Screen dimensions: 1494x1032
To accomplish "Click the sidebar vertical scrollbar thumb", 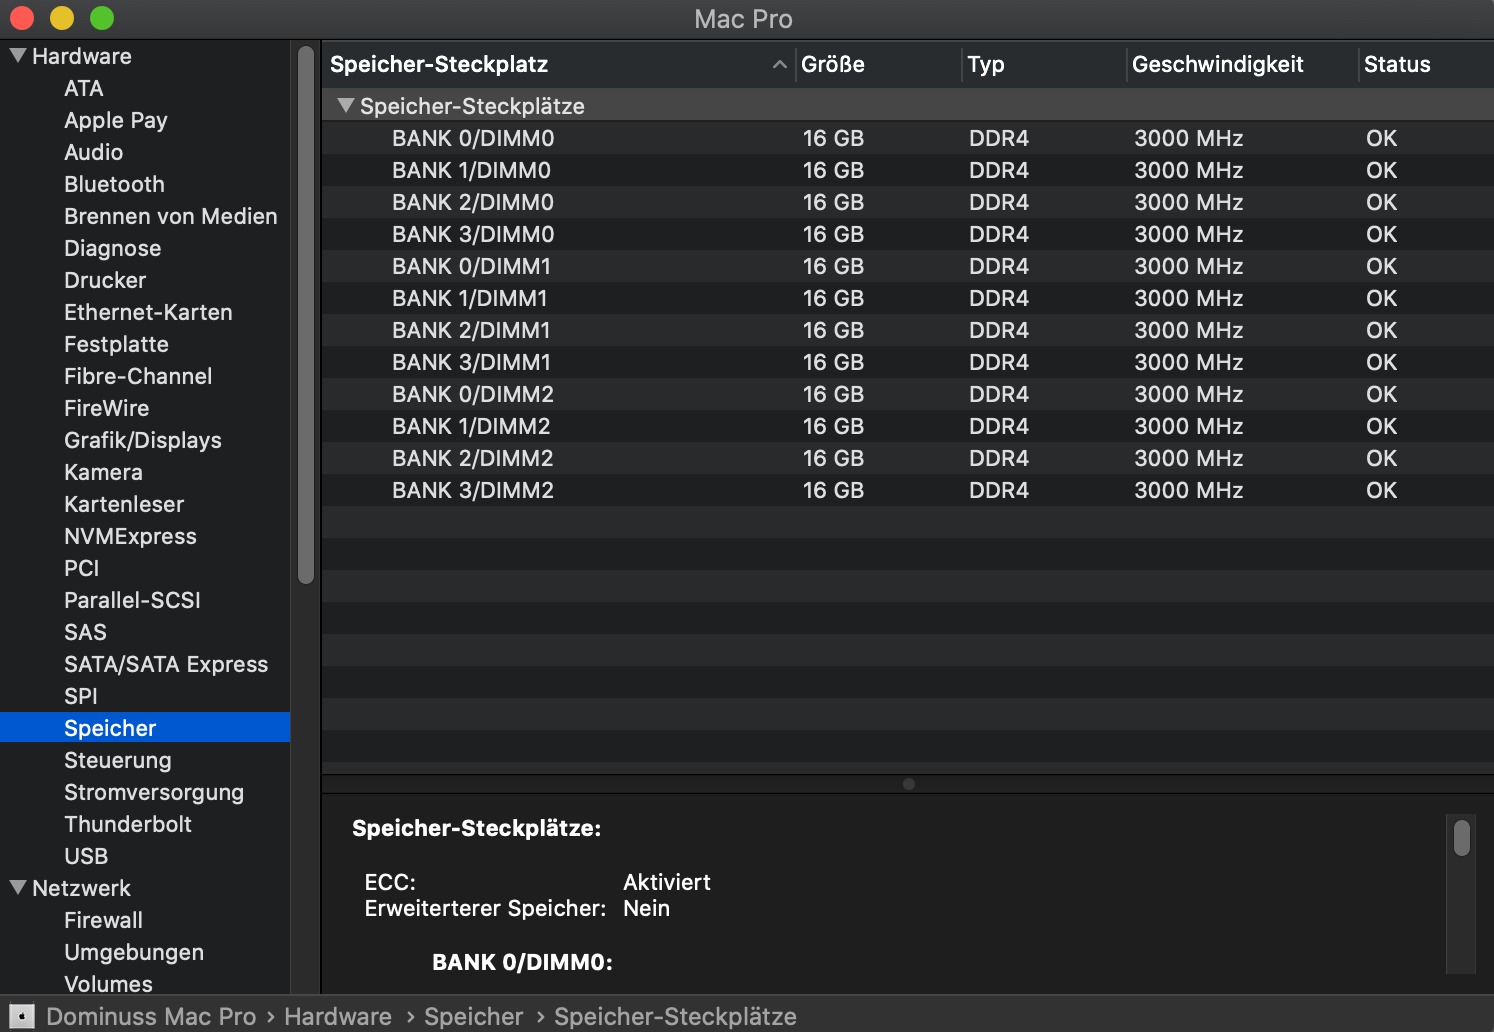I will [x=306, y=315].
